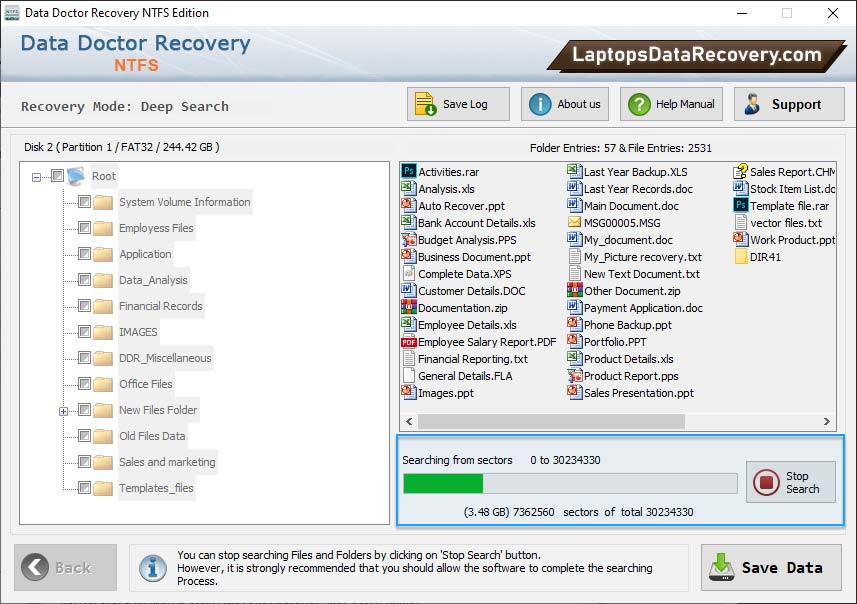Screen dimensions: 857x604
Task: Select the Stock Item List file name
Action: (793, 189)
